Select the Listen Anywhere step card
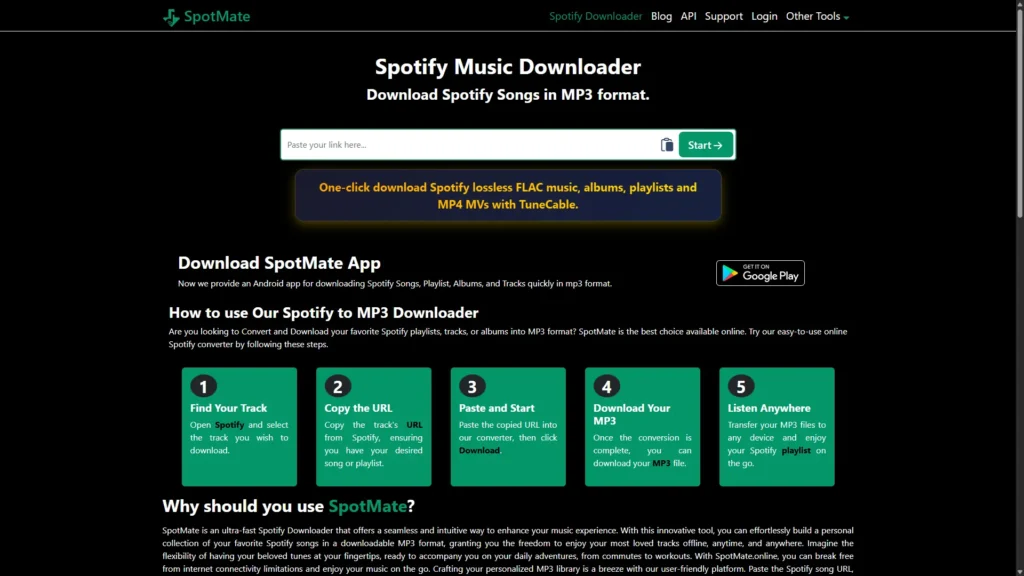1024x576 pixels. point(776,426)
